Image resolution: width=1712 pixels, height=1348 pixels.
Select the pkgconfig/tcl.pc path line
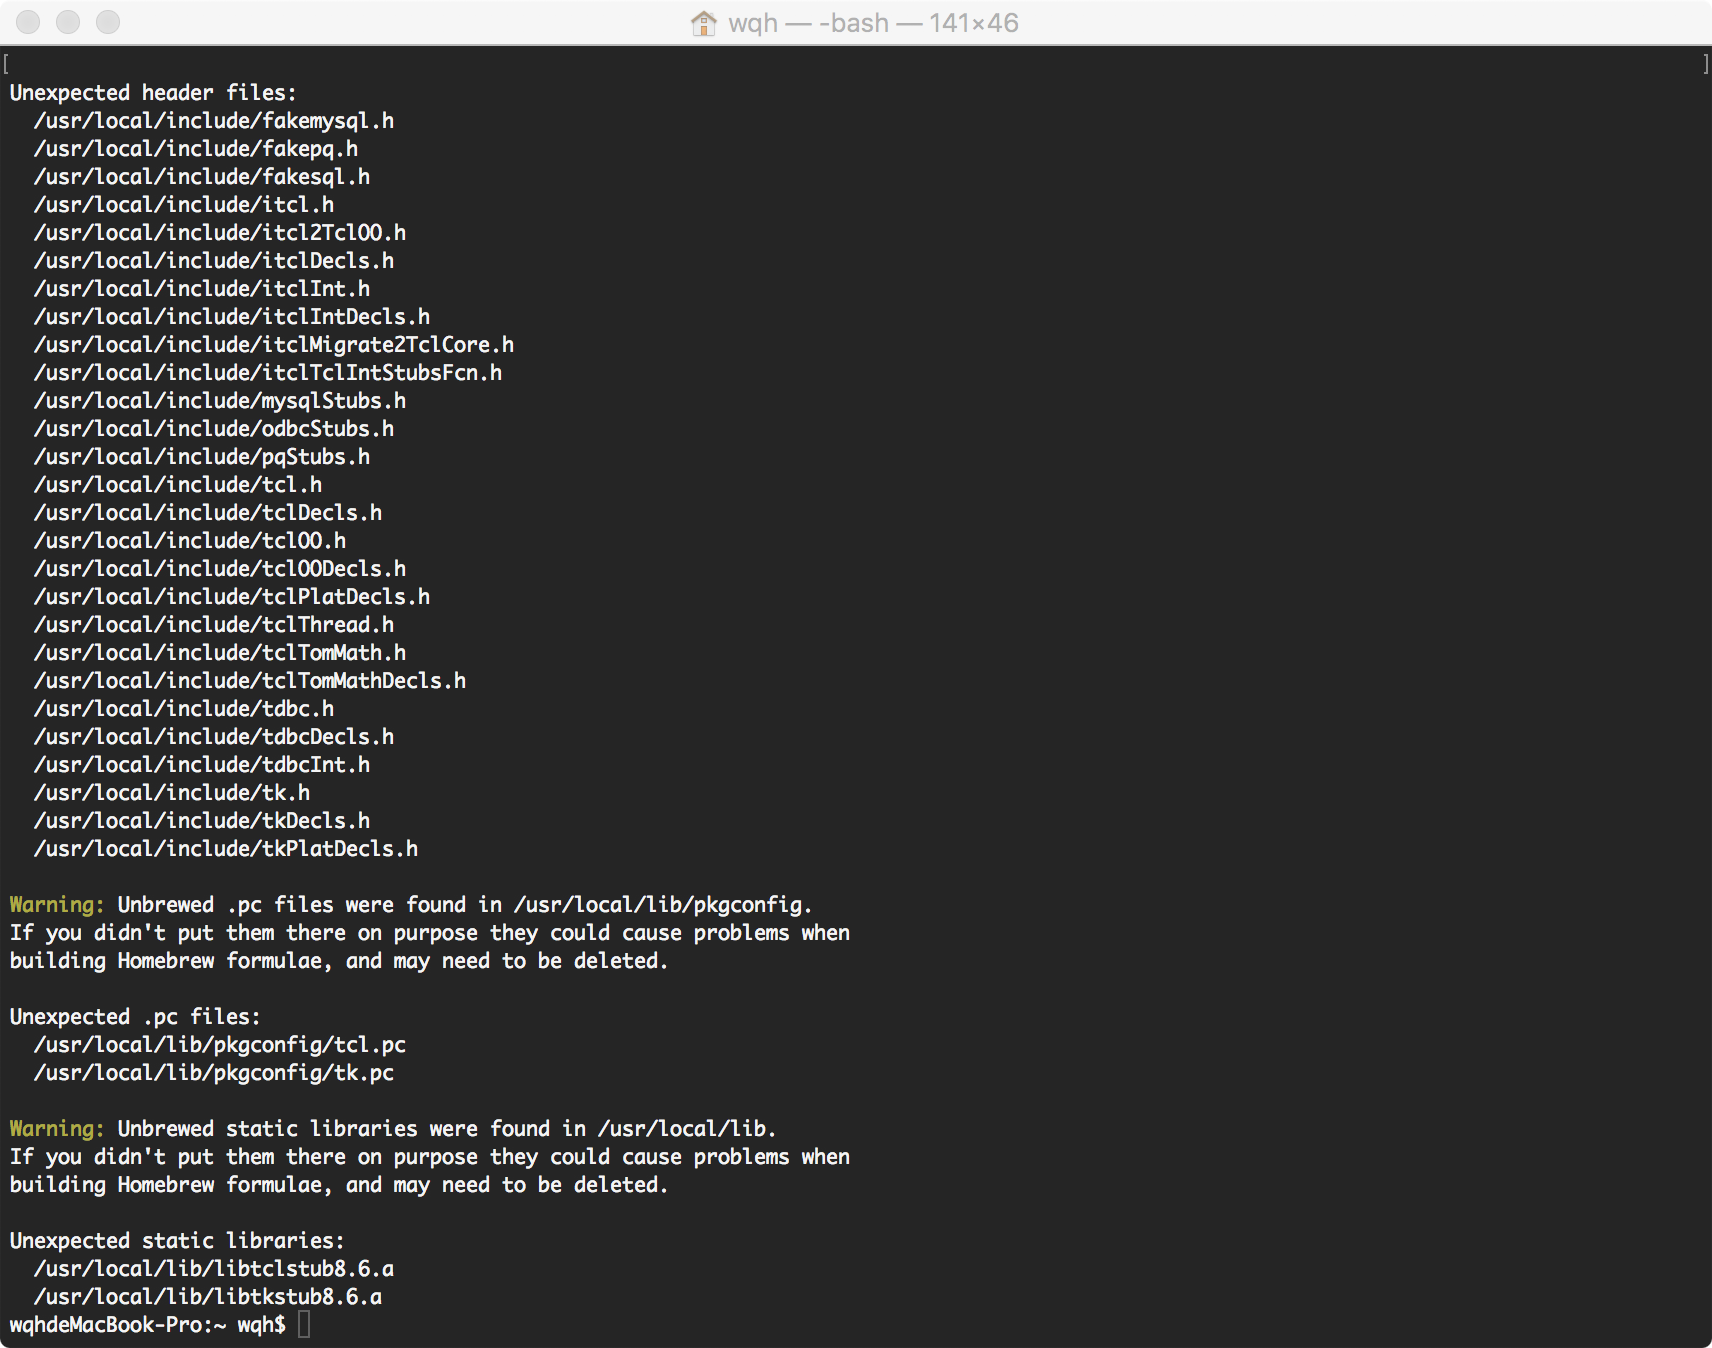[220, 1045]
